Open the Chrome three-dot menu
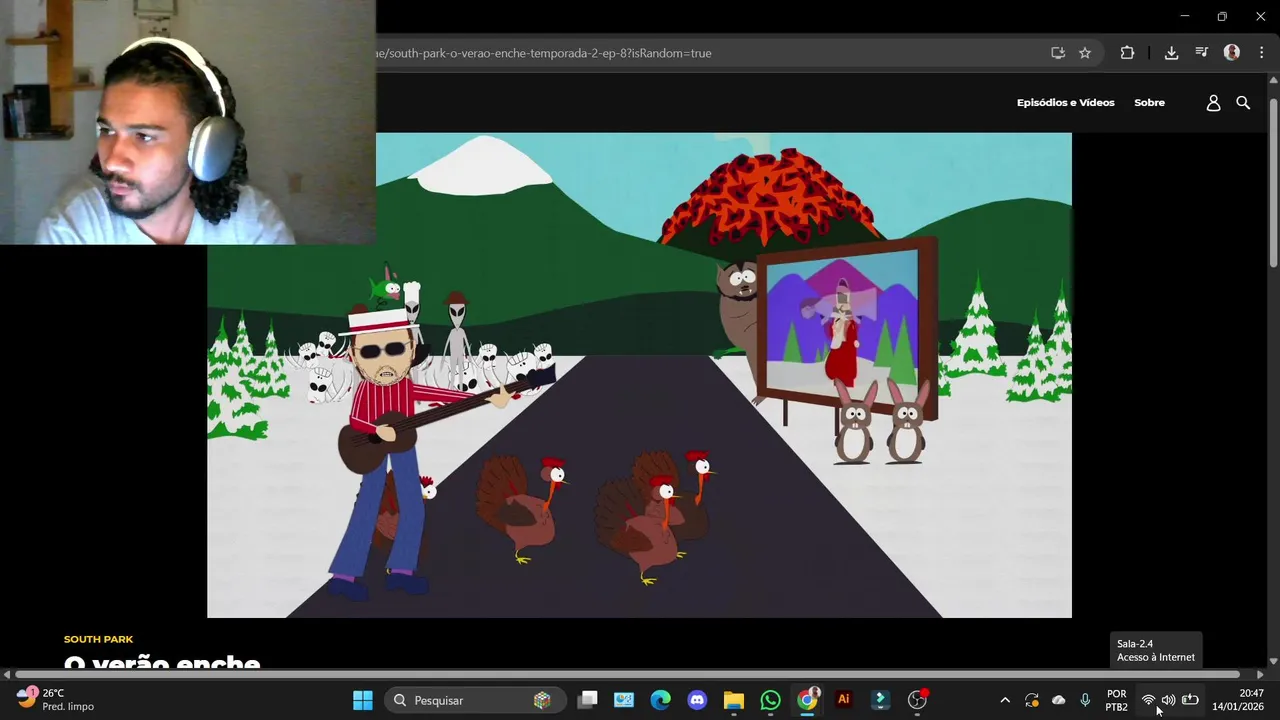The width and height of the screenshot is (1280, 720). [x=1262, y=53]
